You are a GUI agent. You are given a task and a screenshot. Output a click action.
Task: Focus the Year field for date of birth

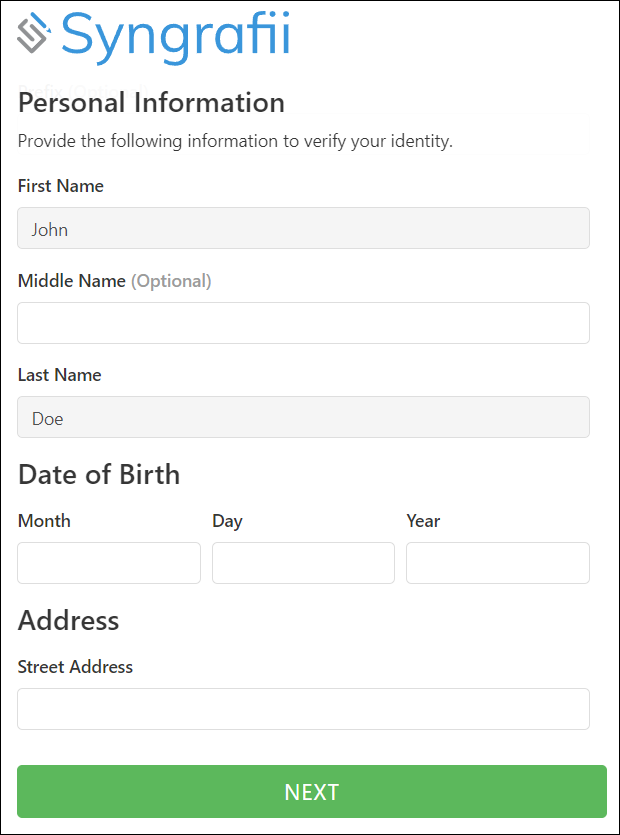(x=497, y=563)
